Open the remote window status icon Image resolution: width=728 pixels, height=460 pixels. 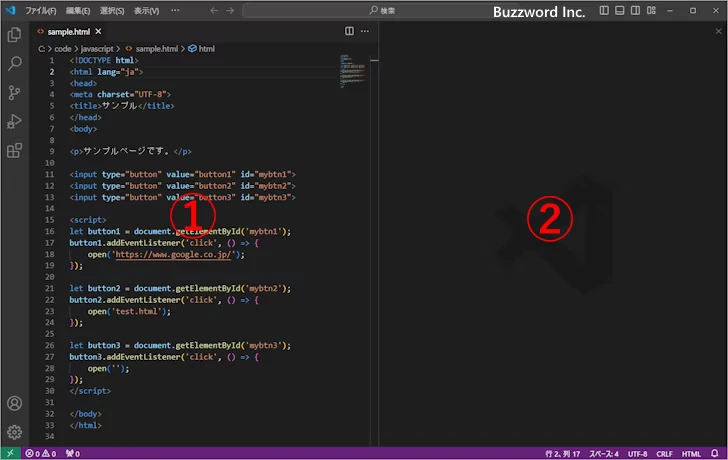click(10, 454)
